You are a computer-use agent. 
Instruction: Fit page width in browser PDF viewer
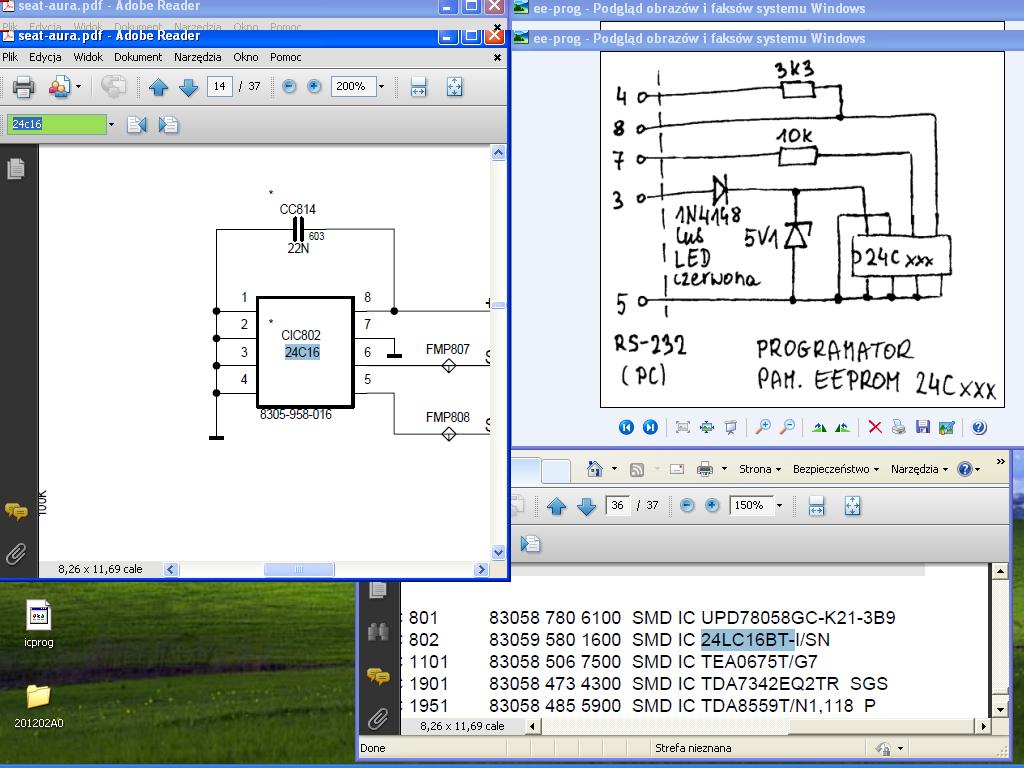coord(816,506)
